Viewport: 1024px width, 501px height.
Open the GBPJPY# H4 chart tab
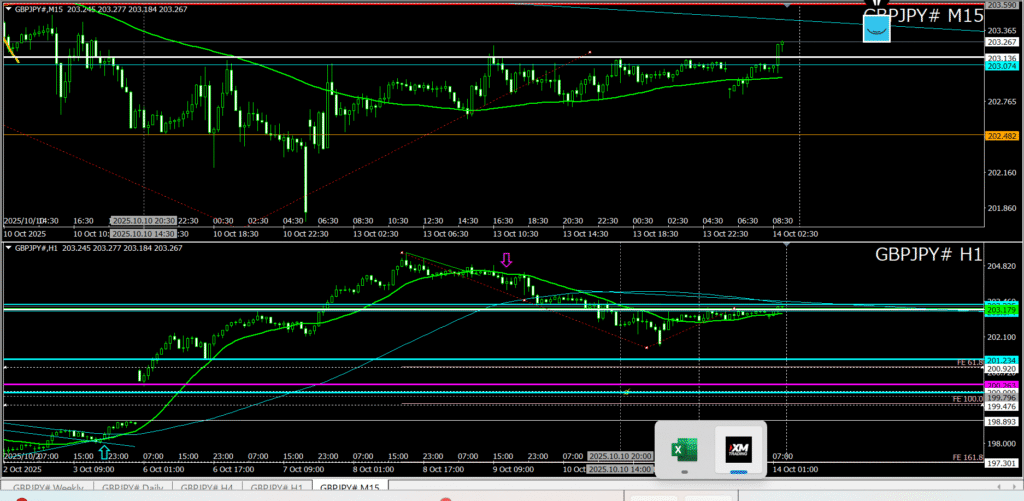click(x=207, y=488)
